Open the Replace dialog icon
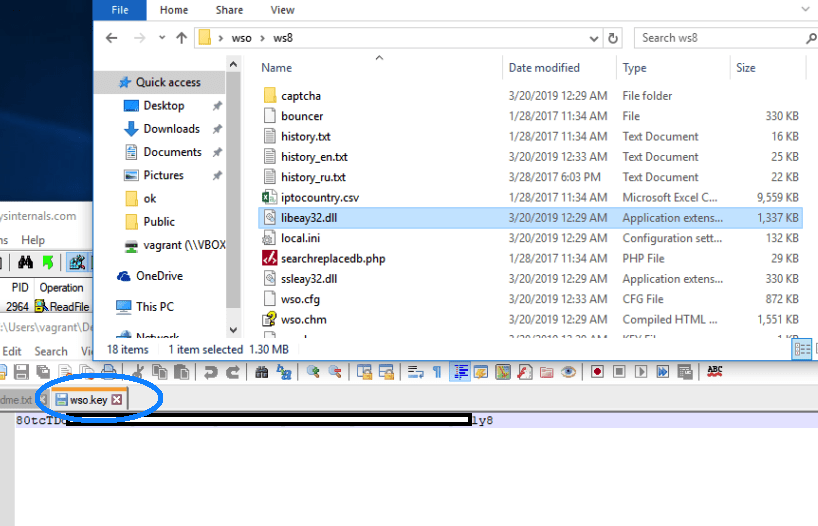Image resolution: width=818 pixels, height=526 pixels. pyautogui.click(x=284, y=372)
